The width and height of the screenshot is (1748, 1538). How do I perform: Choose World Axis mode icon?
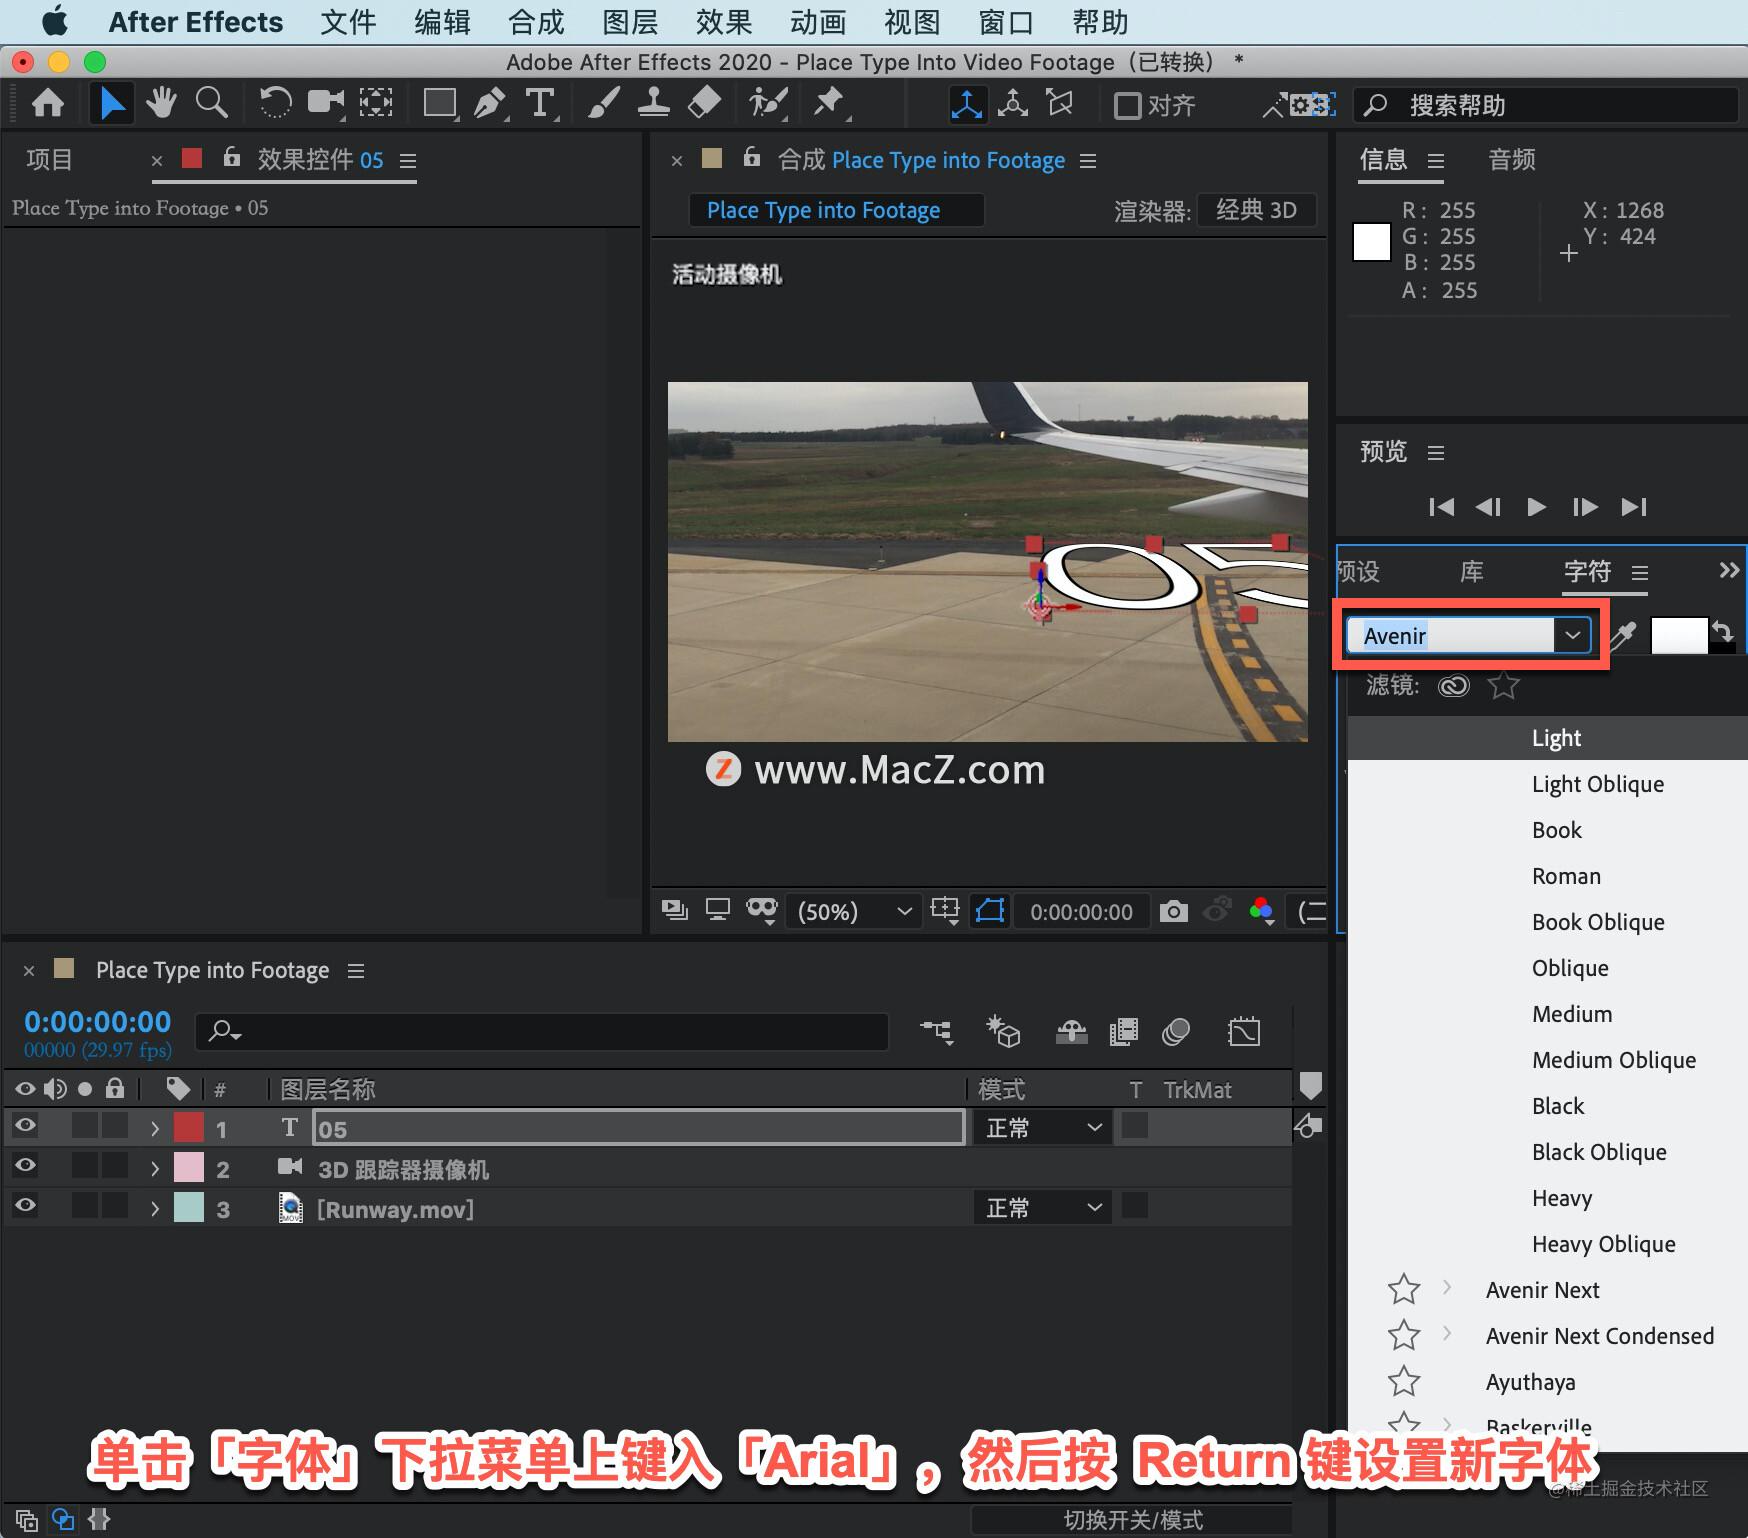tap(1013, 105)
